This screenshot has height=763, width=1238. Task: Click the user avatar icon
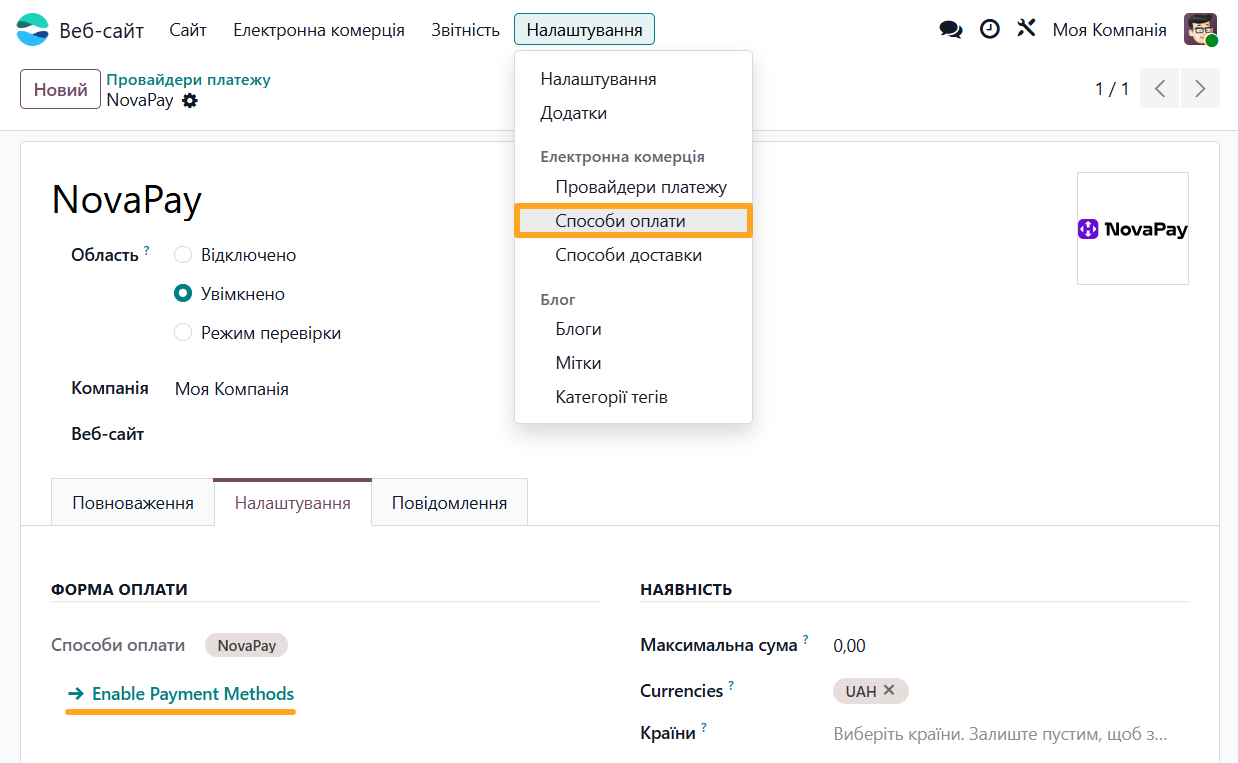(1200, 29)
